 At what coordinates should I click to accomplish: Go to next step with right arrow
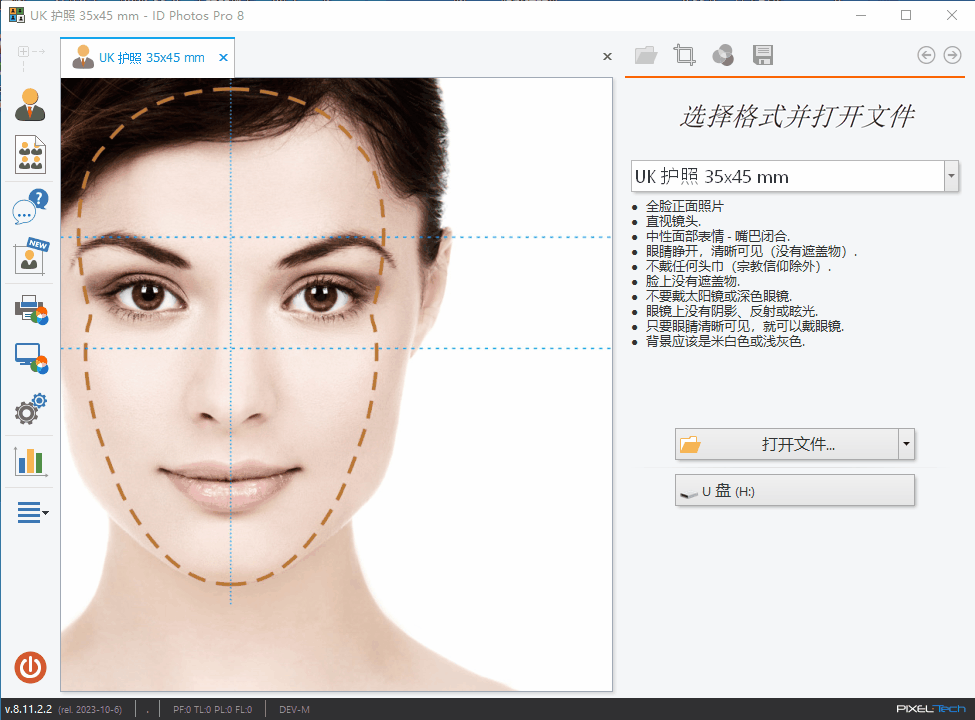[x=953, y=55]
